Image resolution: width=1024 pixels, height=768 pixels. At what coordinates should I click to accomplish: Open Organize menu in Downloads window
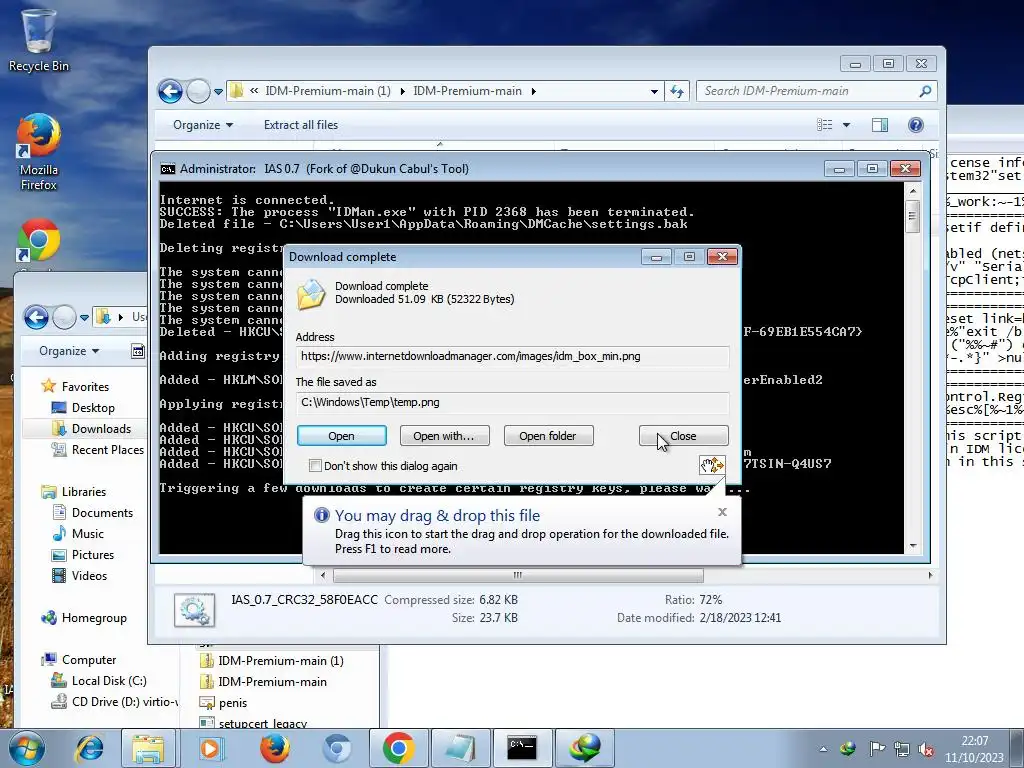pyautogui.click(x=69, y=351)
